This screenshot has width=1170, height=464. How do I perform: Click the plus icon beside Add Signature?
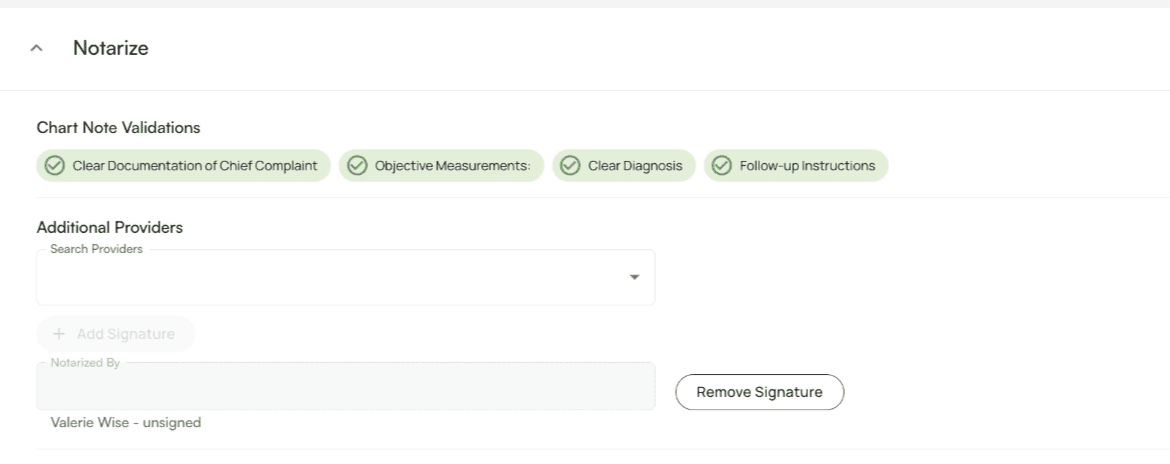pos(59,334)
